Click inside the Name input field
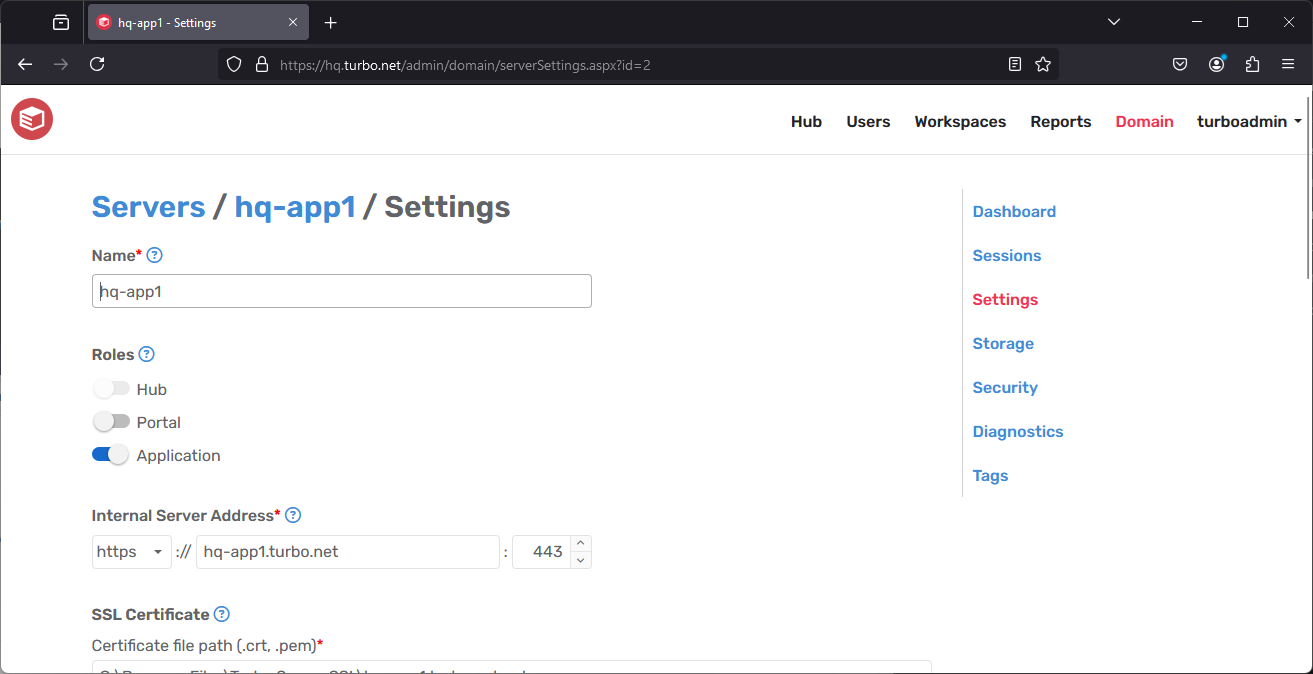1313x674 pixels. (x=340, y=291)
